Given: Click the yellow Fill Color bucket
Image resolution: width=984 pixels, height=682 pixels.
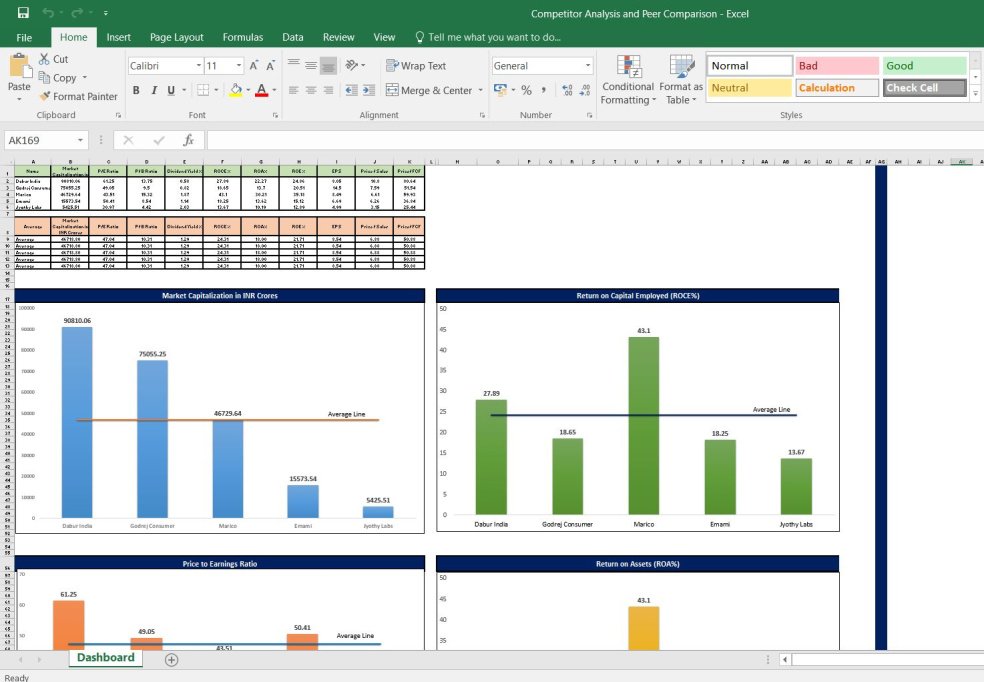Looking at the screenshot, I should click(x=235, y=90).
